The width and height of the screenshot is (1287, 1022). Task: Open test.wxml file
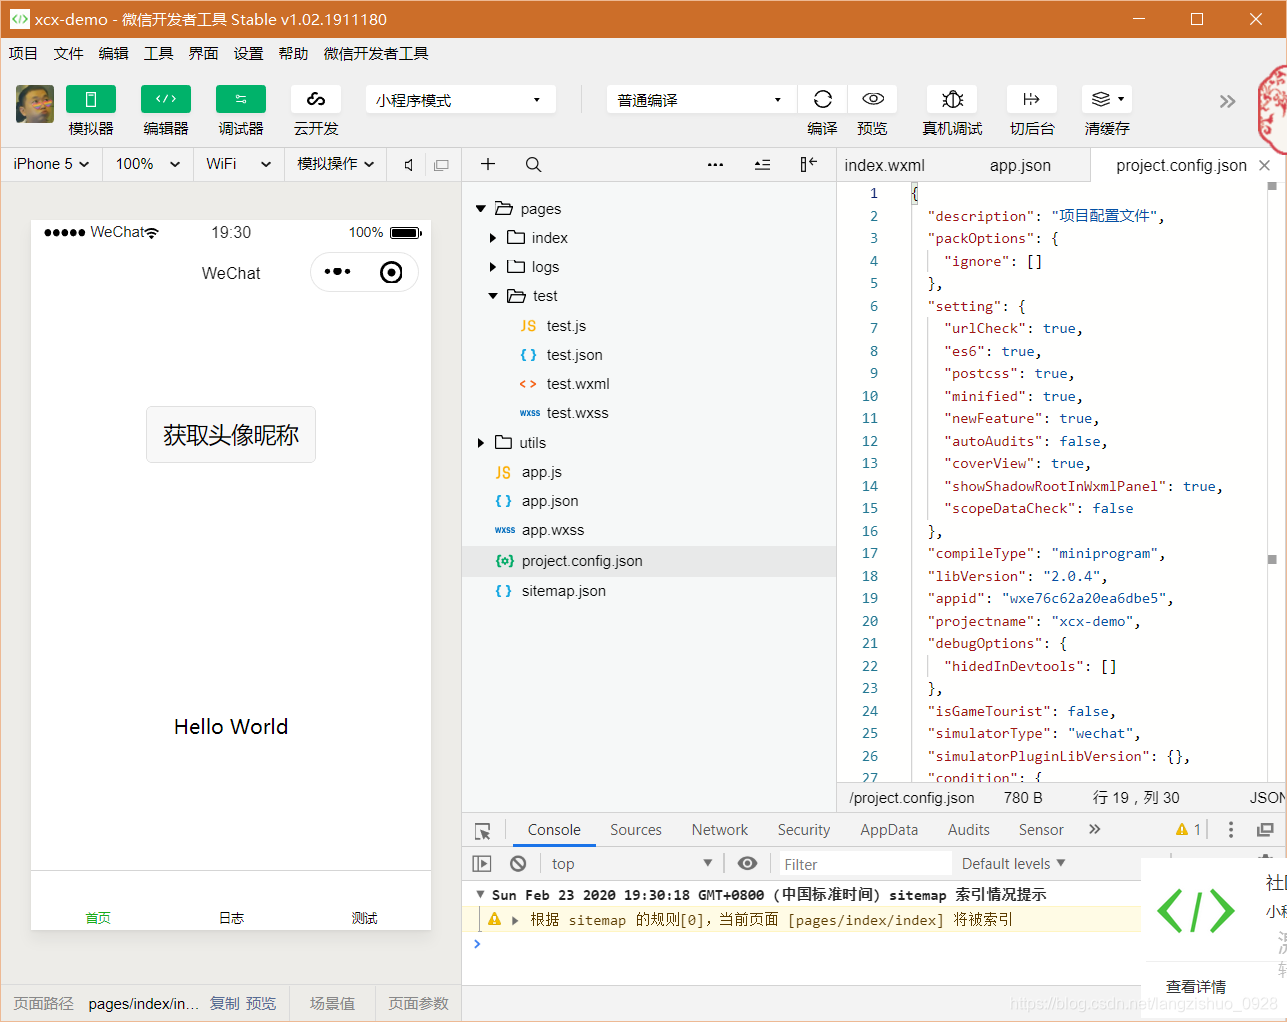[x=578, y=384]
